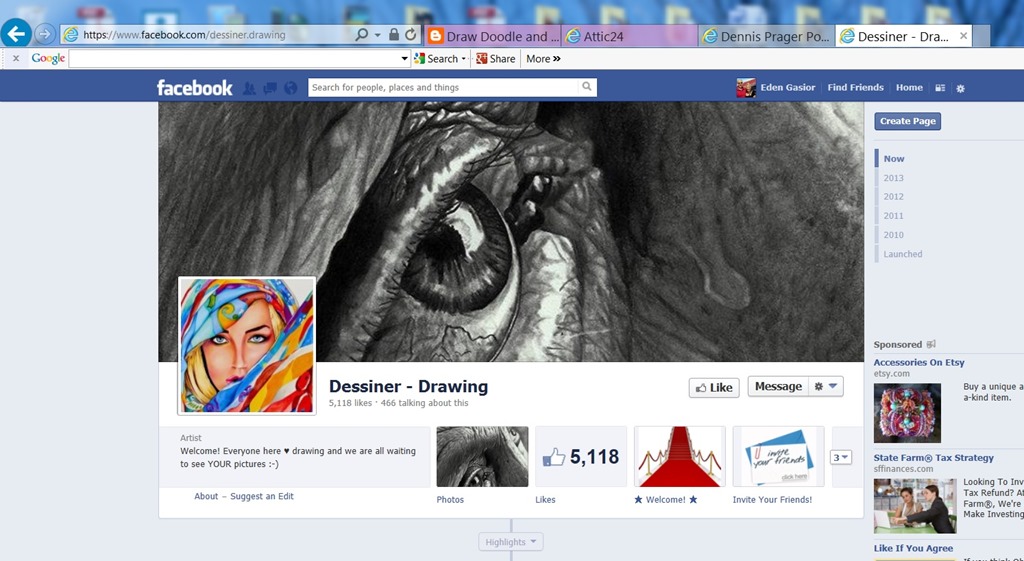
Task: Click the Suggest an Edit link
Action: tap(262, 496)
